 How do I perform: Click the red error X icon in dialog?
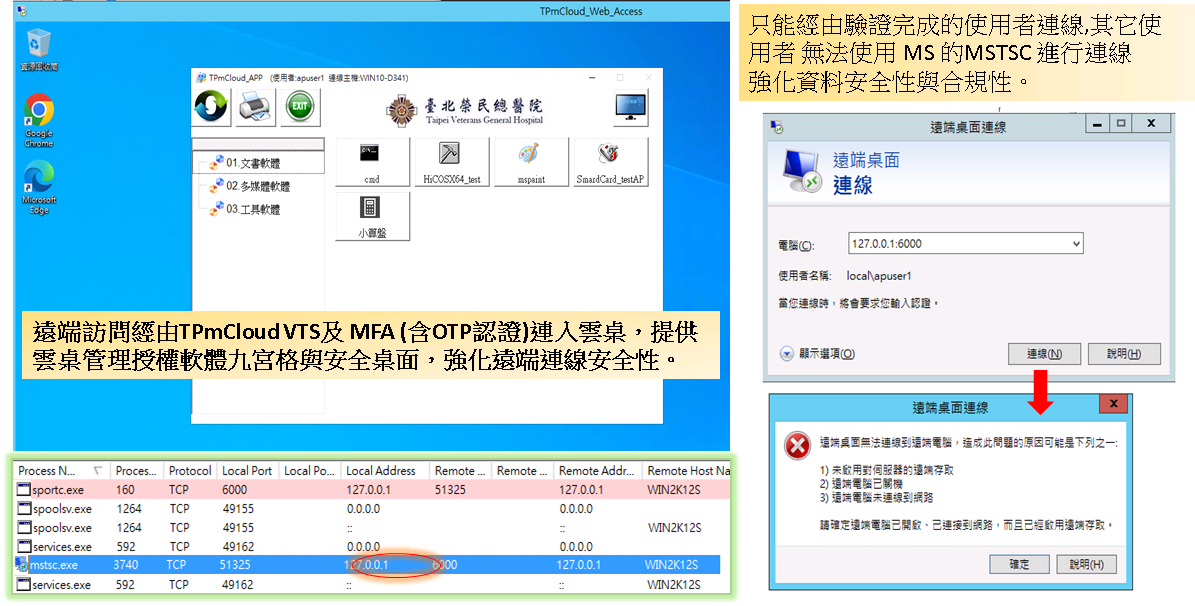(x=797, y=447)
